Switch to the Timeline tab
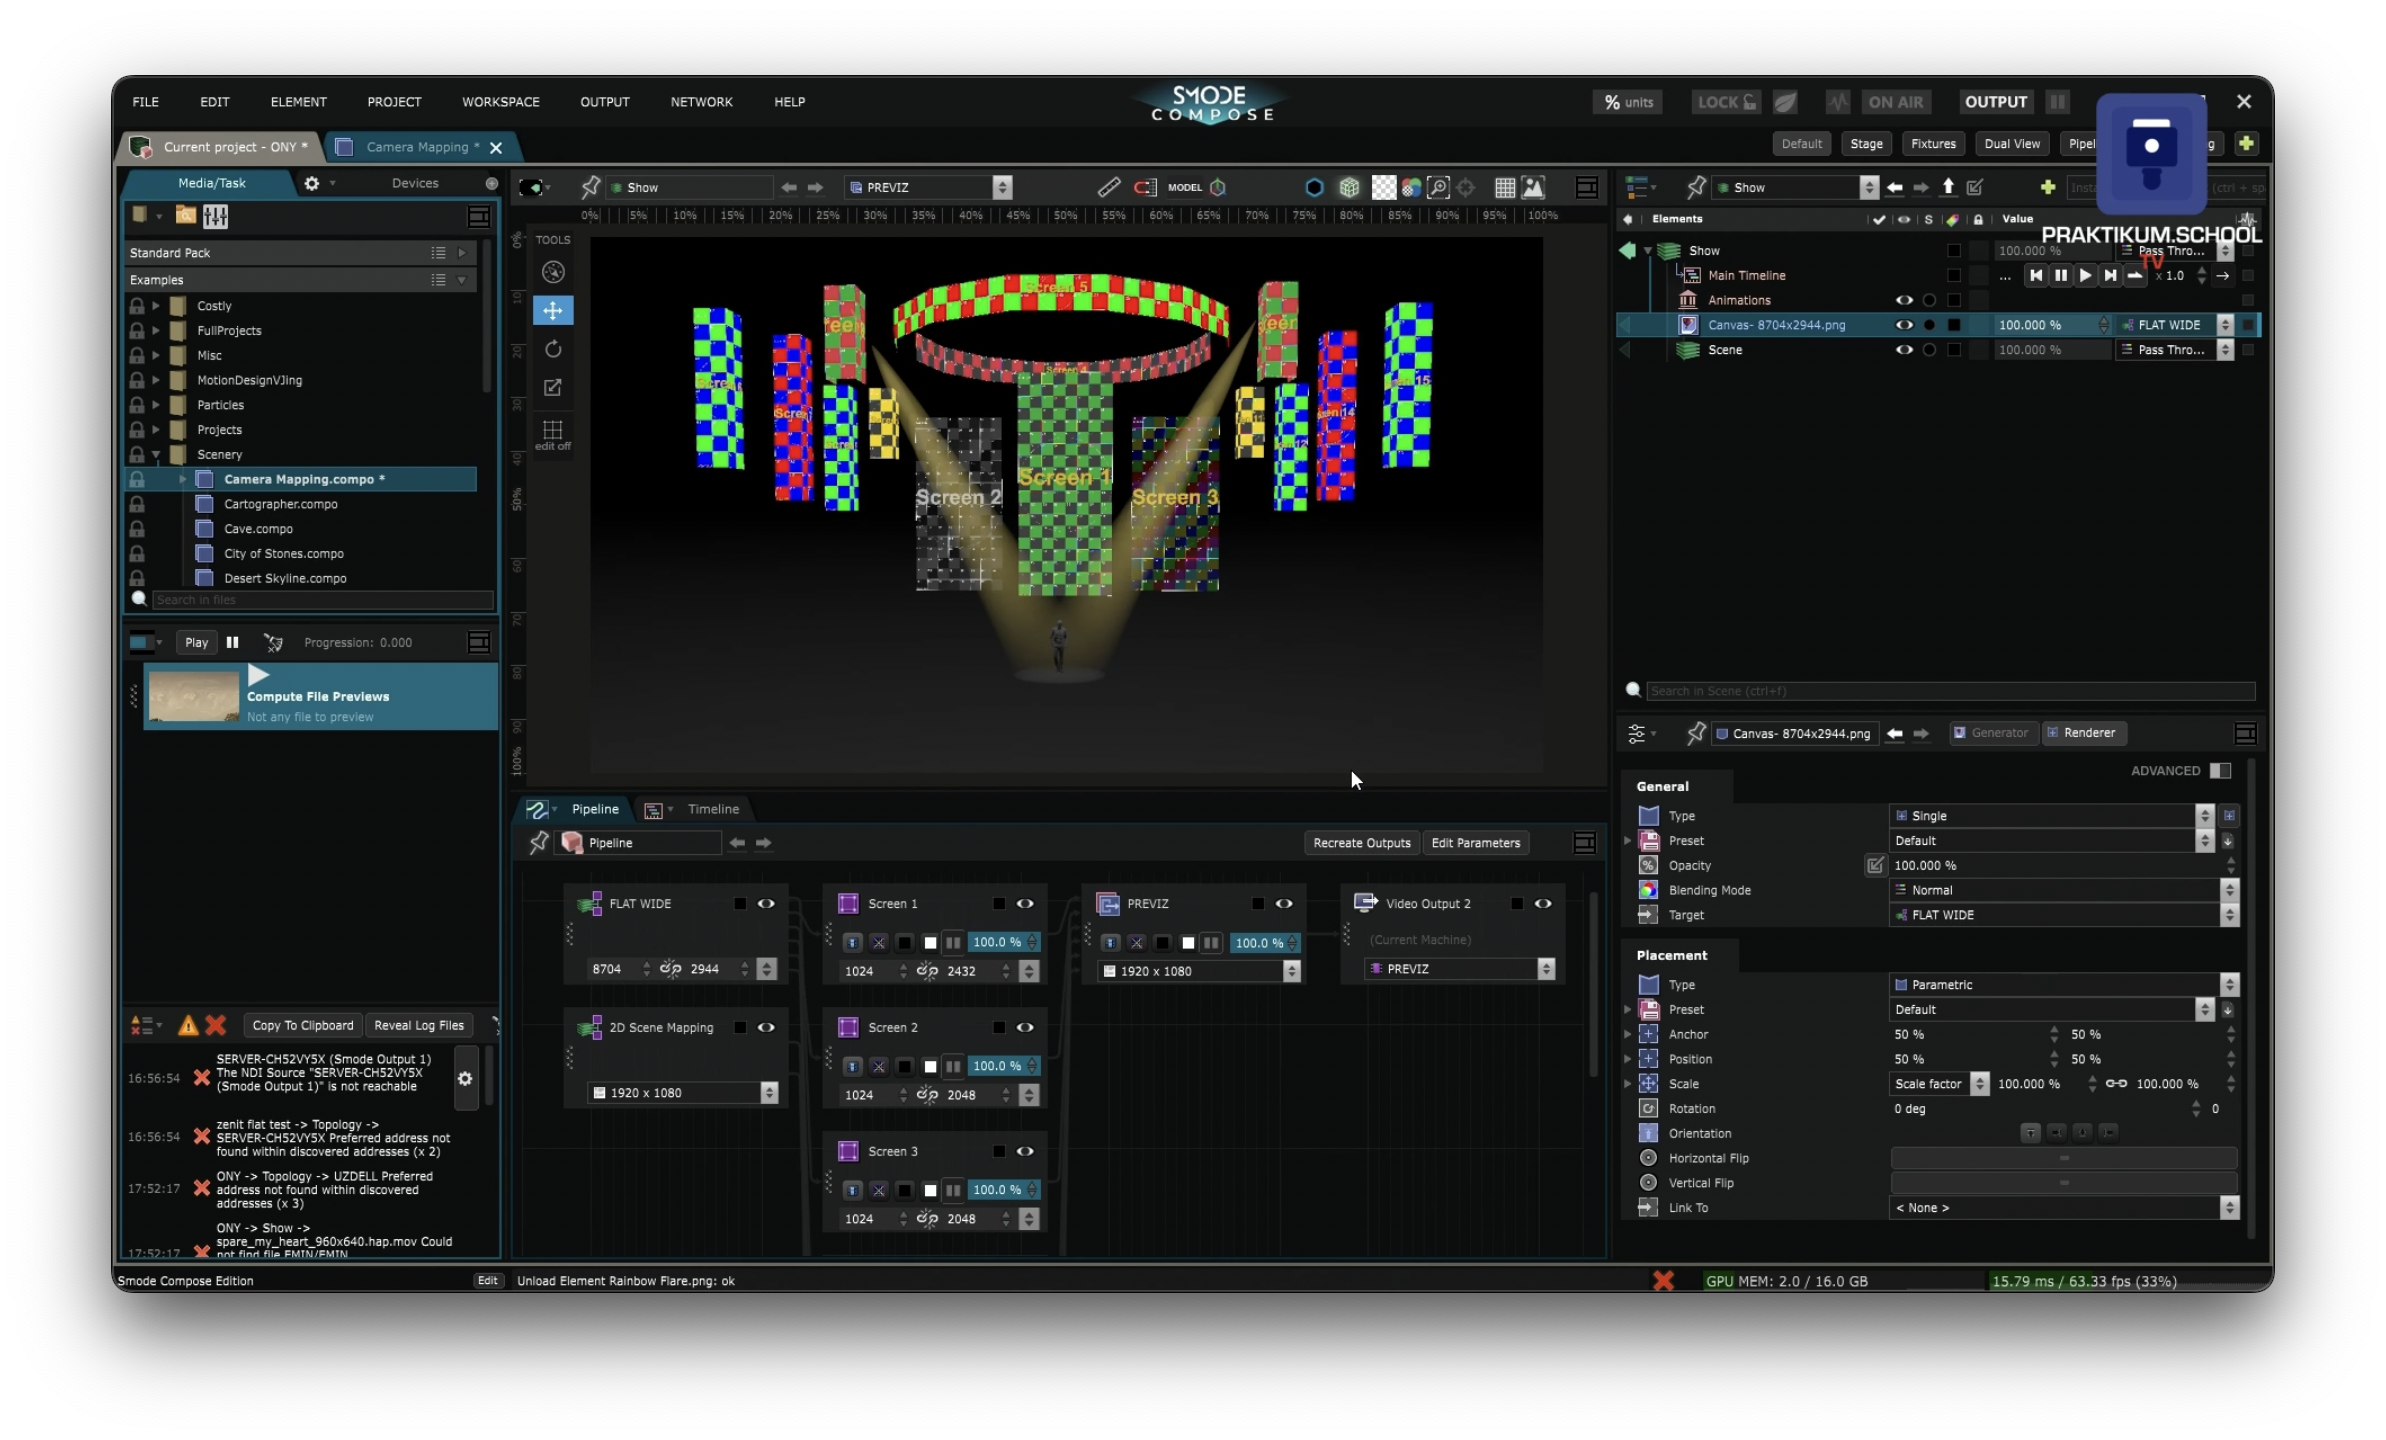The width and height of the screenshot is (2386, 1440). coord(713,809)
